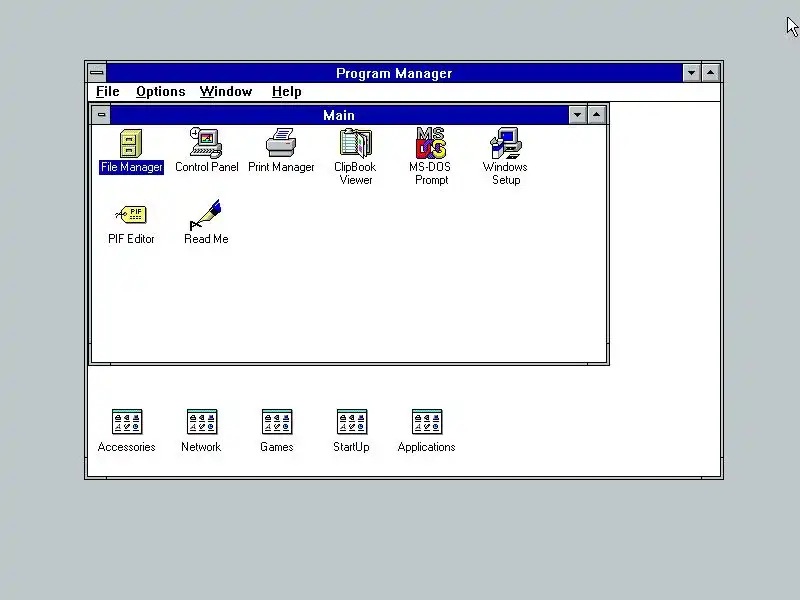The width and height of the screenshot is (800, 600).
Task: Open the Options menu
Action: [x=161, y=92]
